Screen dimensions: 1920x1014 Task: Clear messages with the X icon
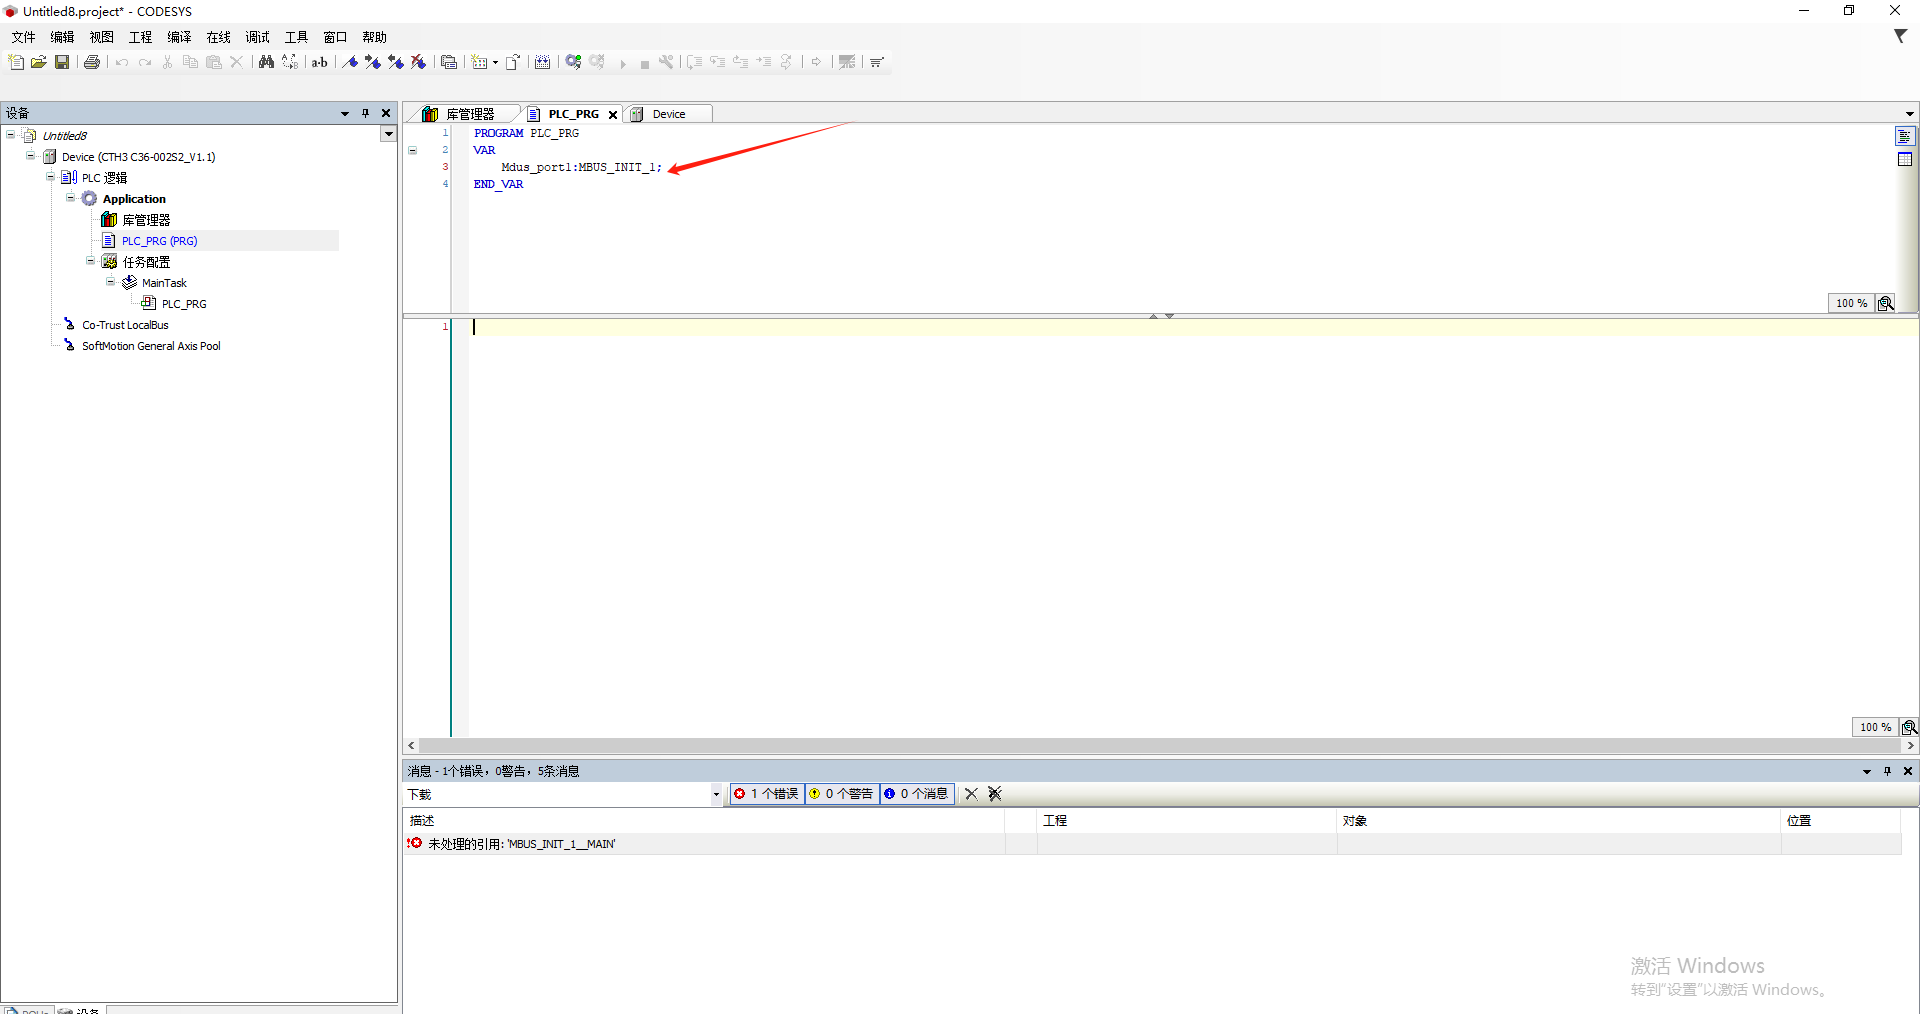[971, 794]
